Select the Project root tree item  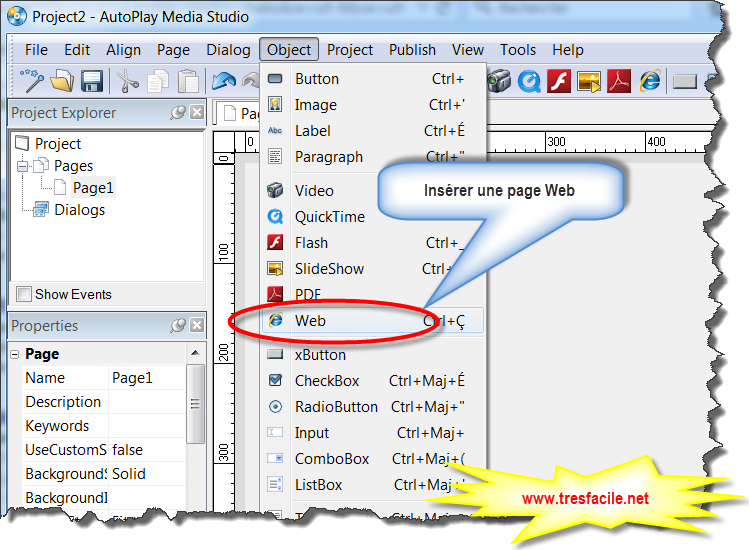[58, 143]
